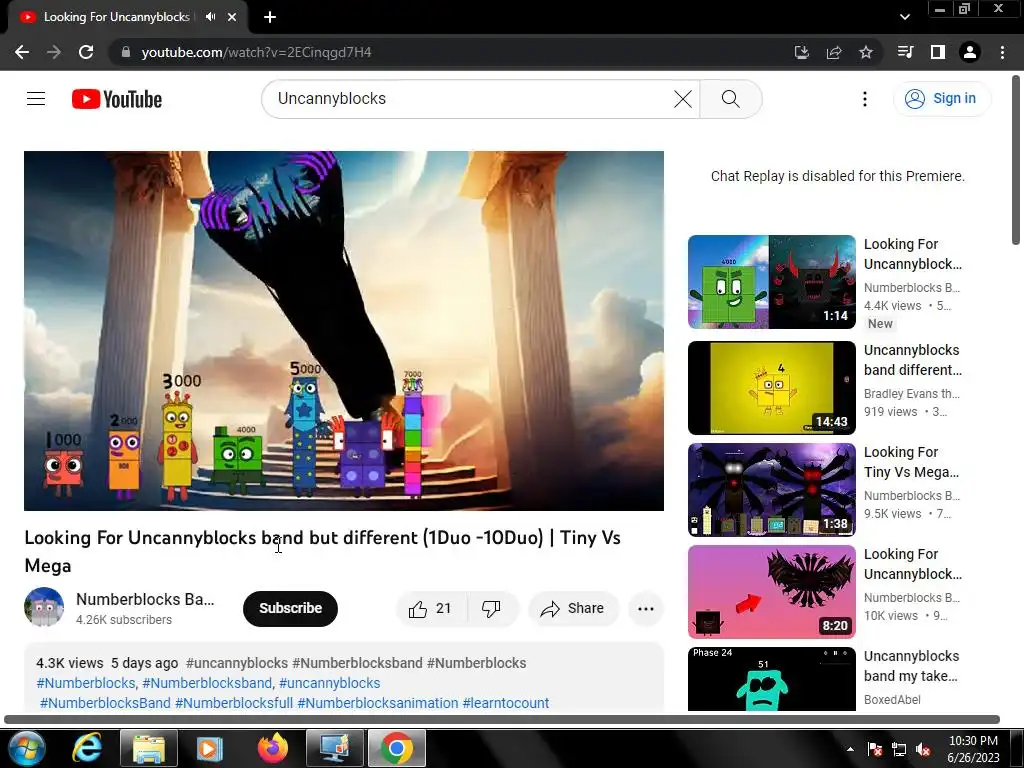
Task: Open the Numberblocks channel avatar
Action: pyautogui.click(x=44, y=607)
